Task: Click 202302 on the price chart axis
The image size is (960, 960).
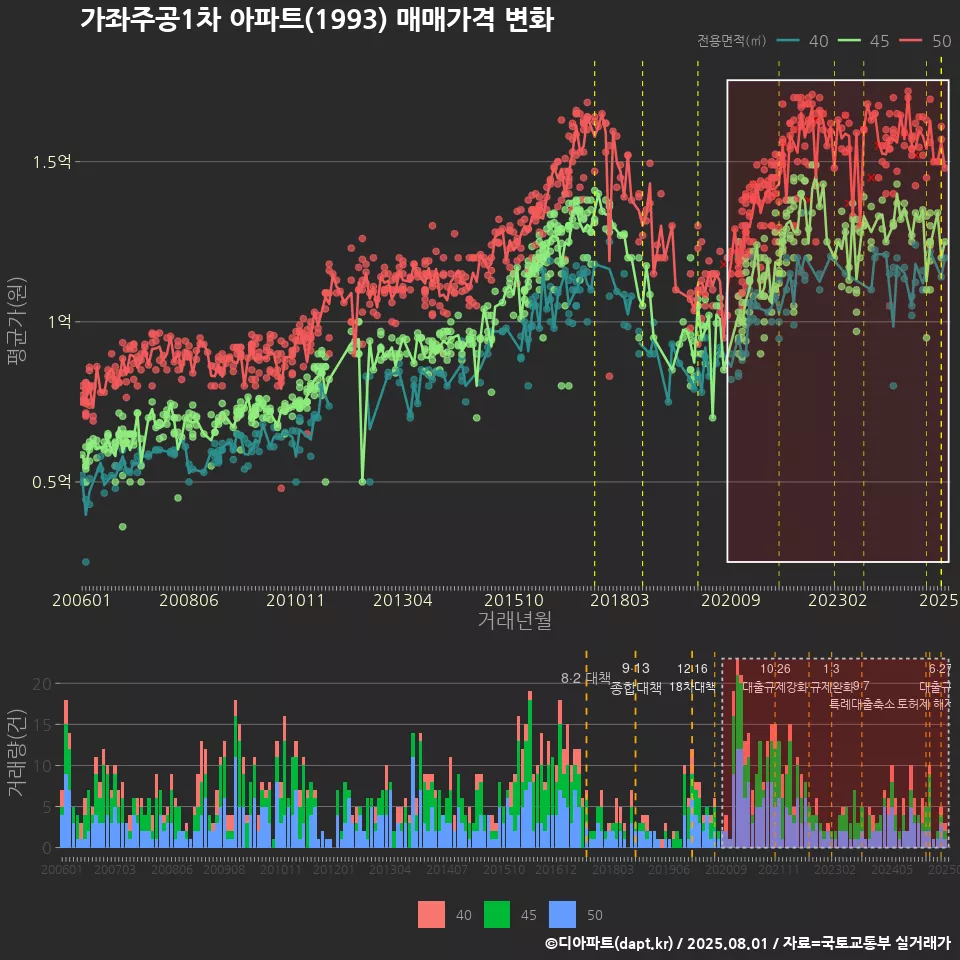Action: click(x=838, y=600)
